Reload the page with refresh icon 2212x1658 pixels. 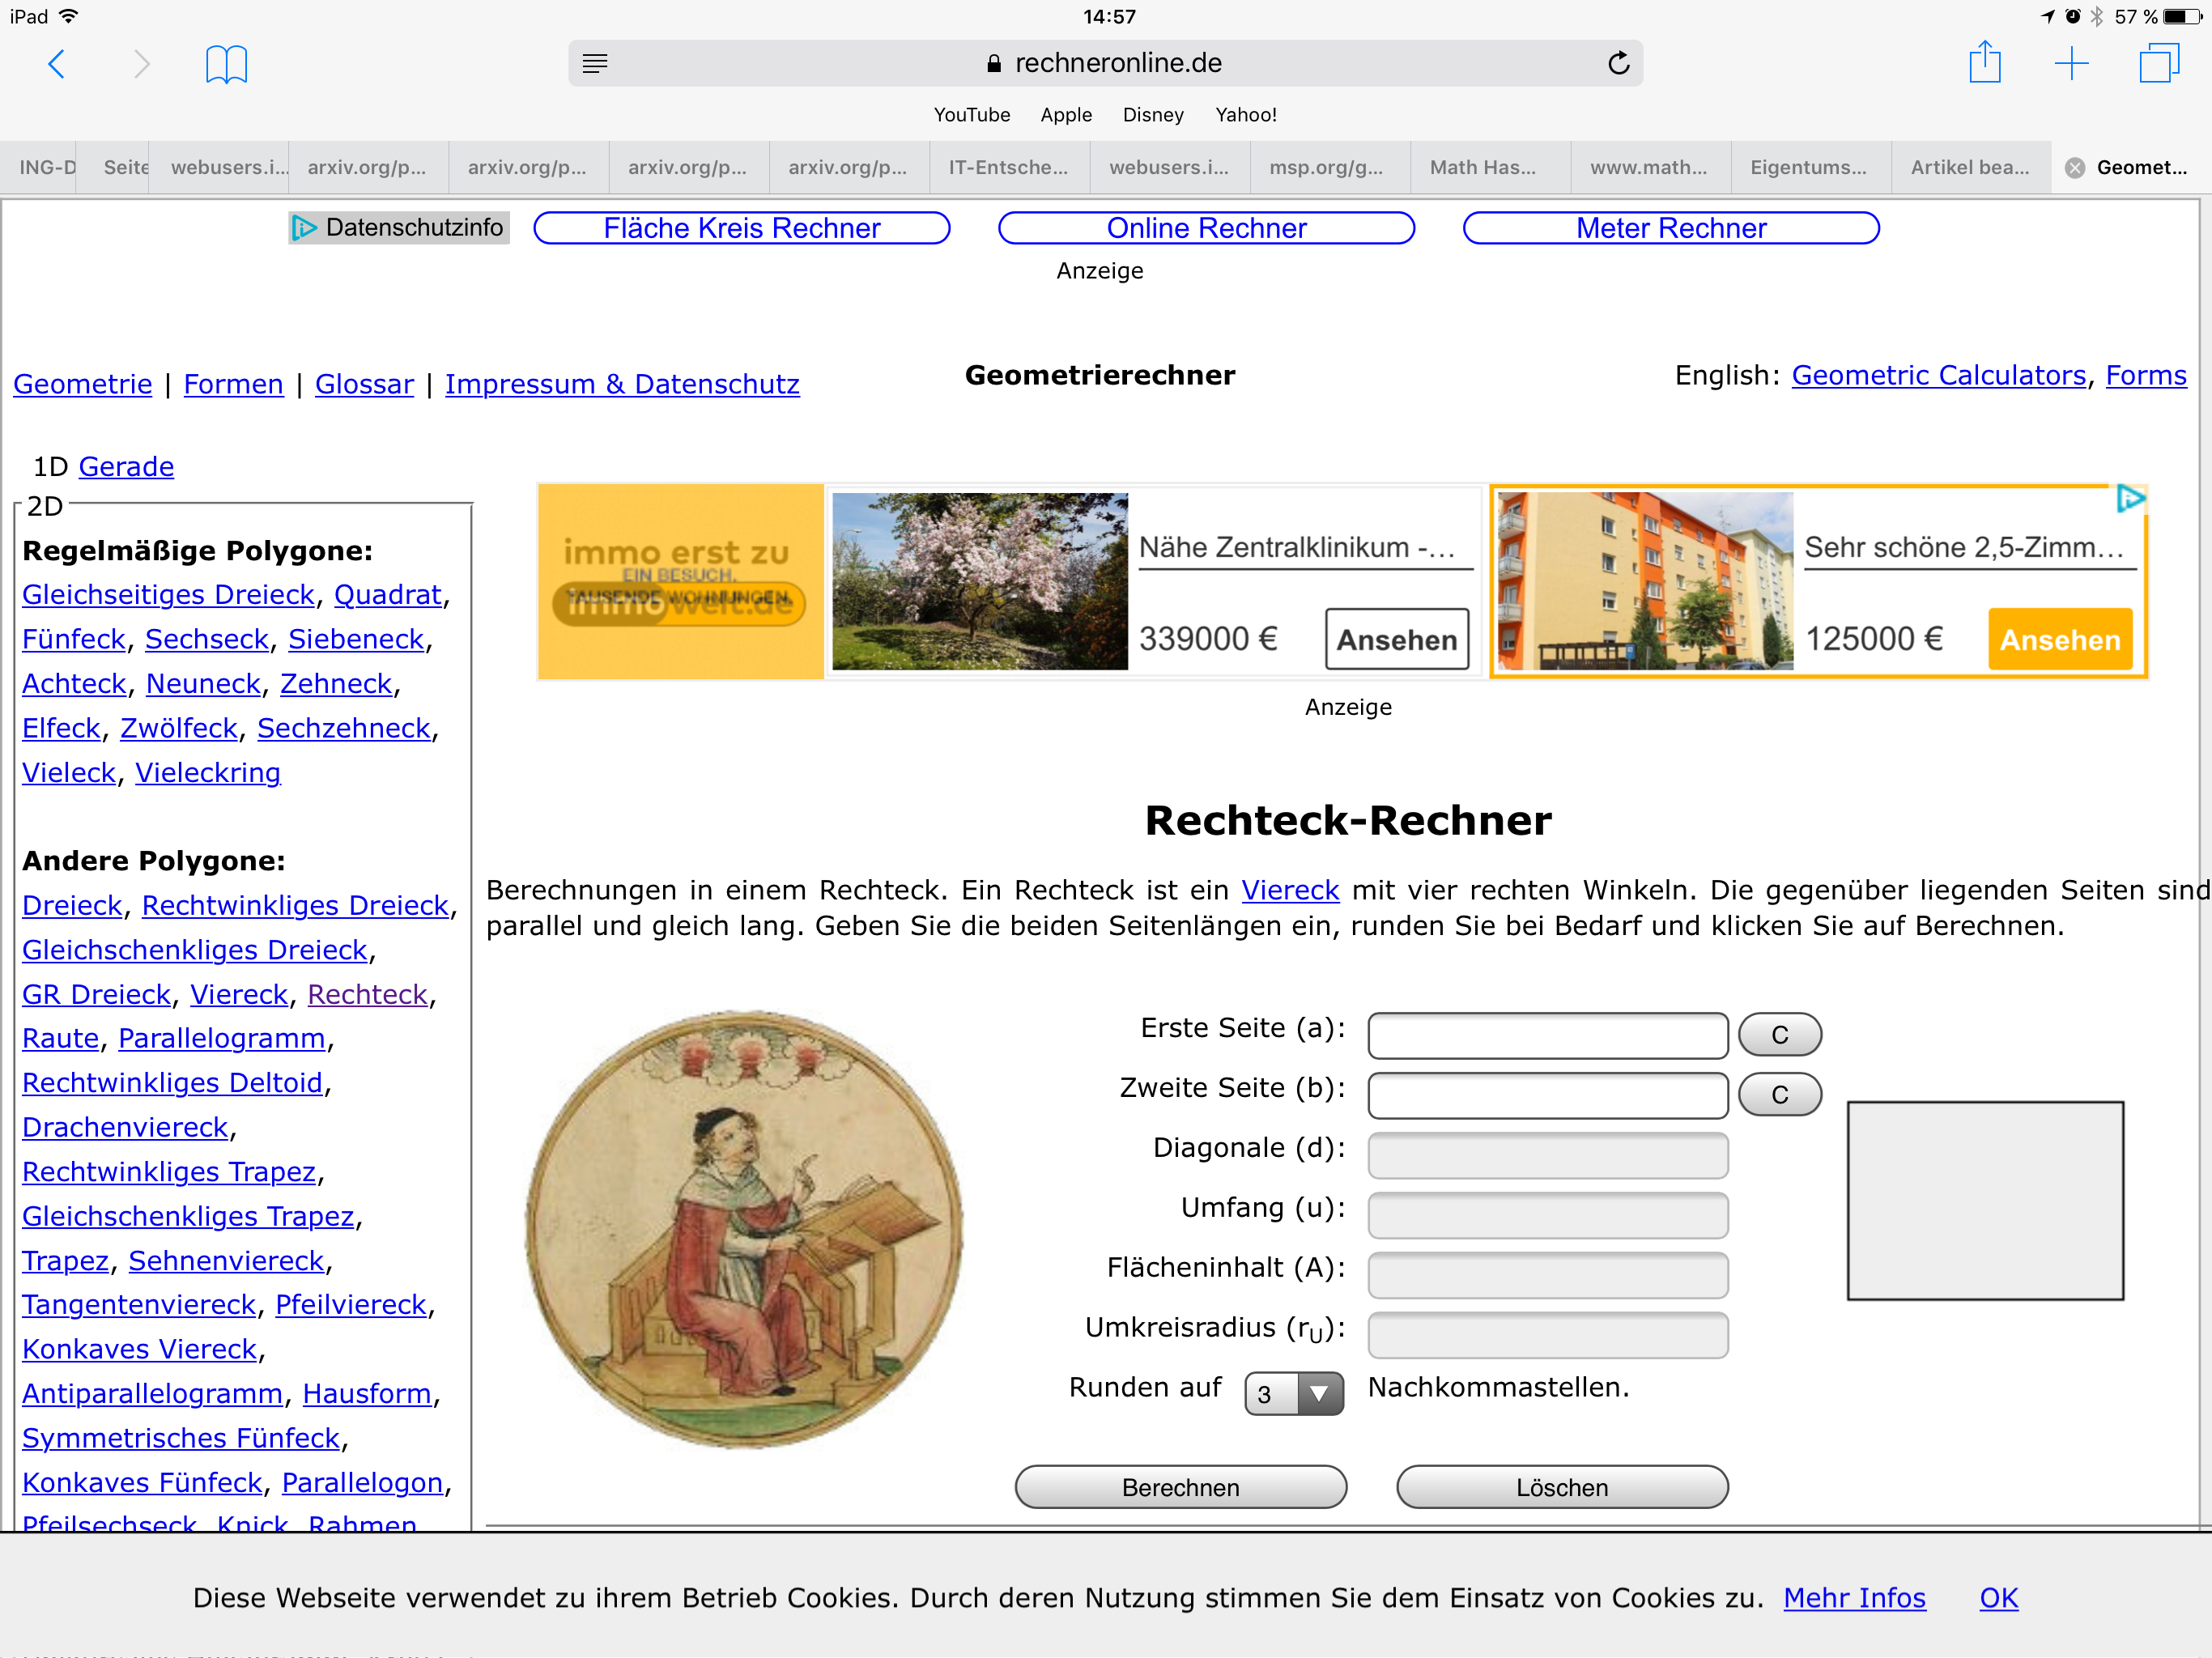point(1618,63)
